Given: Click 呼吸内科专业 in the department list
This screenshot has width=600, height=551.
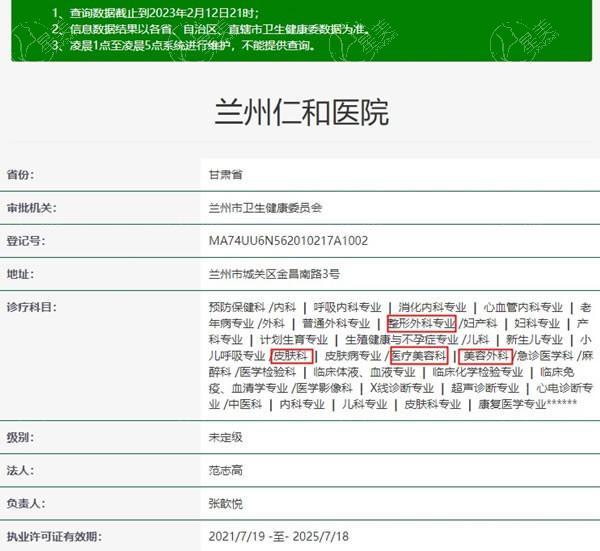Looking at the screenshot, I should point(347,307).
